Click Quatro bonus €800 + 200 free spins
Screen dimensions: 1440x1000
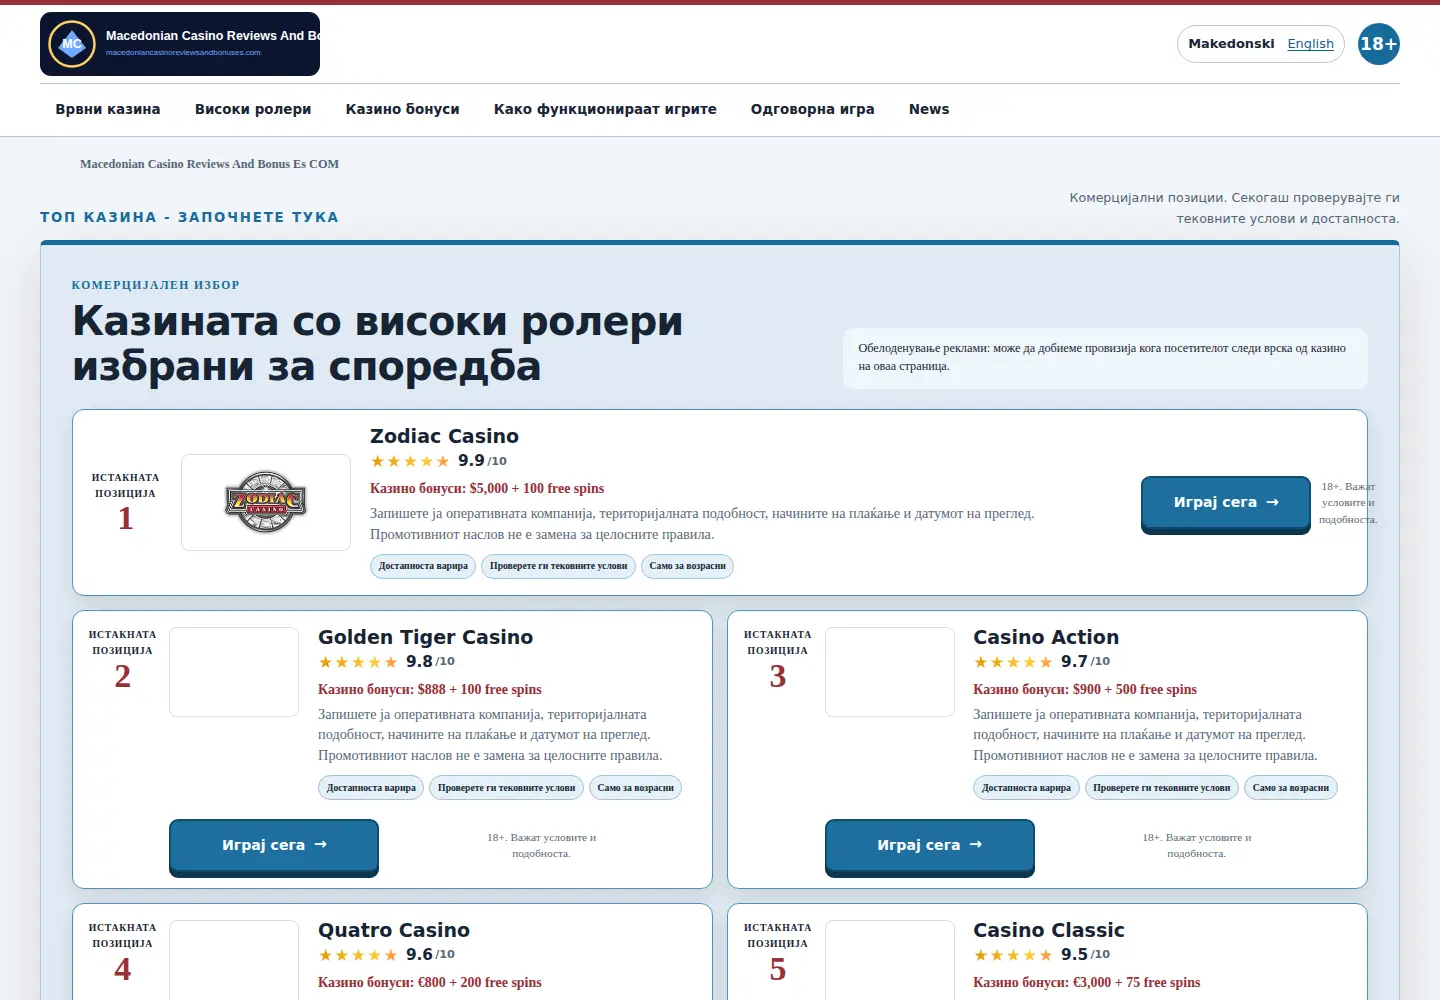click(x=430, y=983)
